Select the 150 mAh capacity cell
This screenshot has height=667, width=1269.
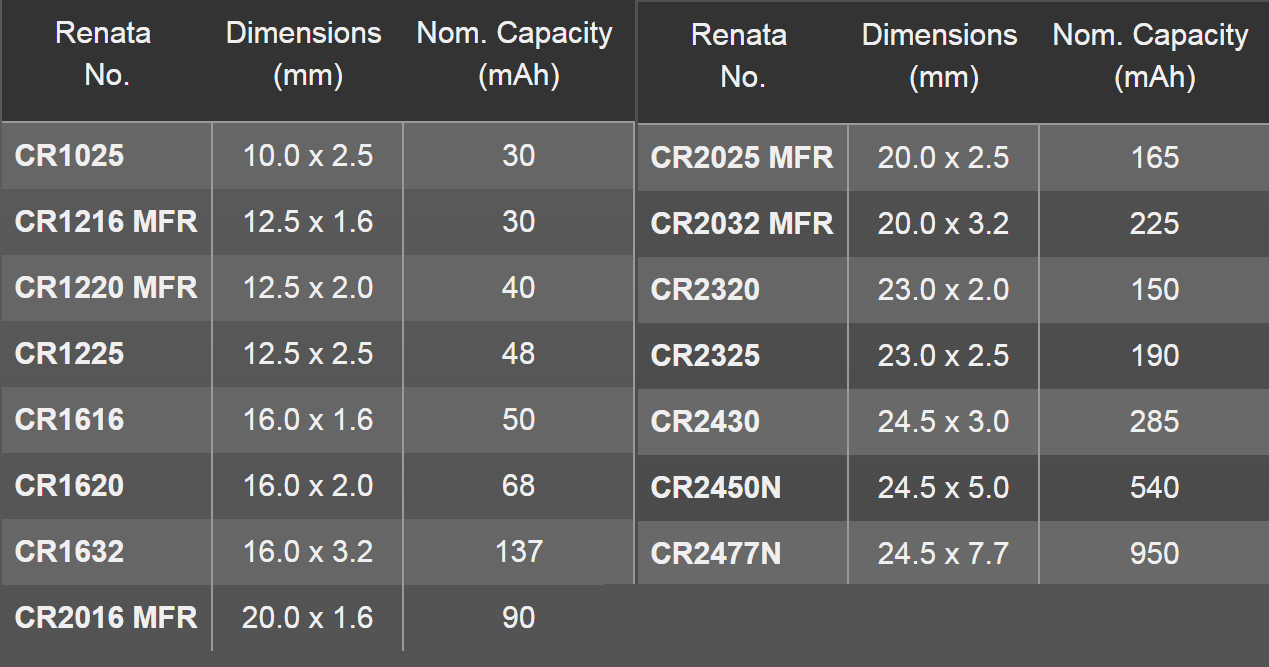coord(1155,290)
